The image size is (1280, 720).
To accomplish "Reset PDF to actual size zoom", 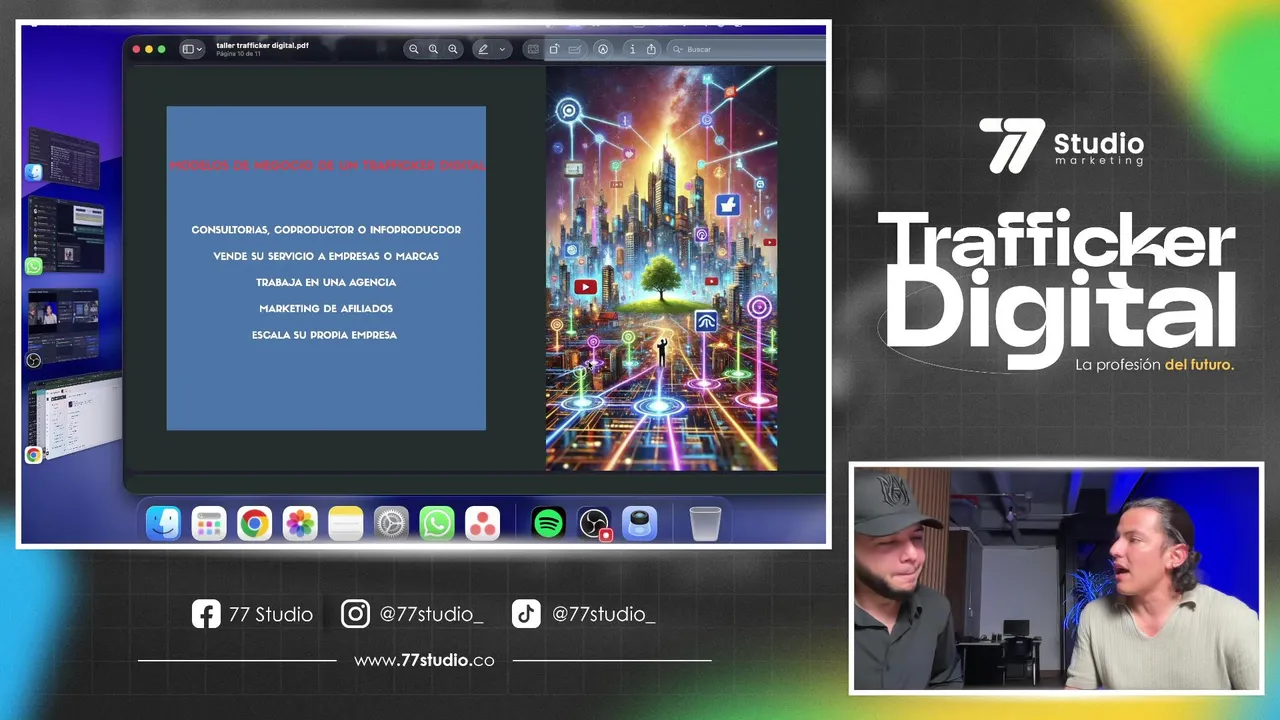I will pos(433,49).
